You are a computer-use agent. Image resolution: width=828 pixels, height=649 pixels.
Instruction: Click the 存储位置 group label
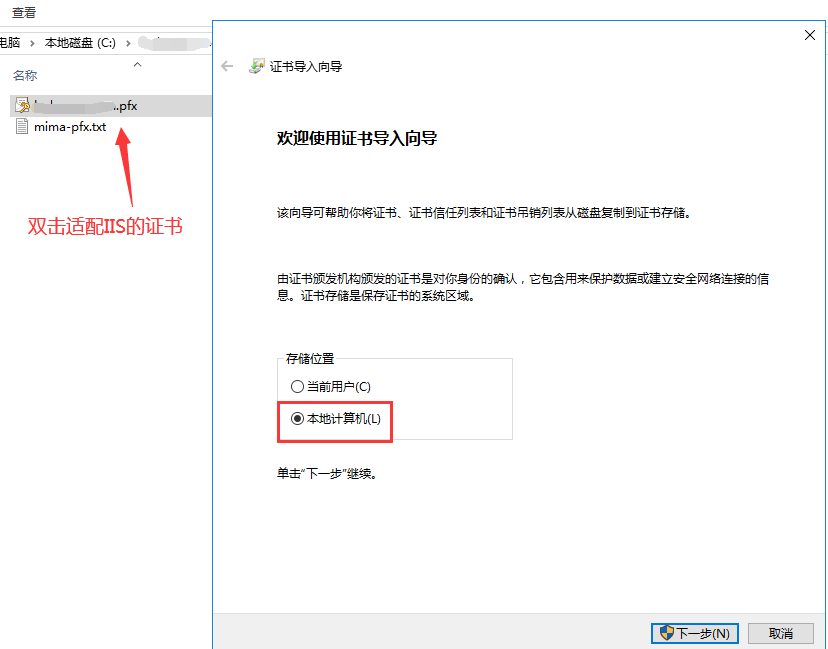pyautogui.click(x=310, y=359)
